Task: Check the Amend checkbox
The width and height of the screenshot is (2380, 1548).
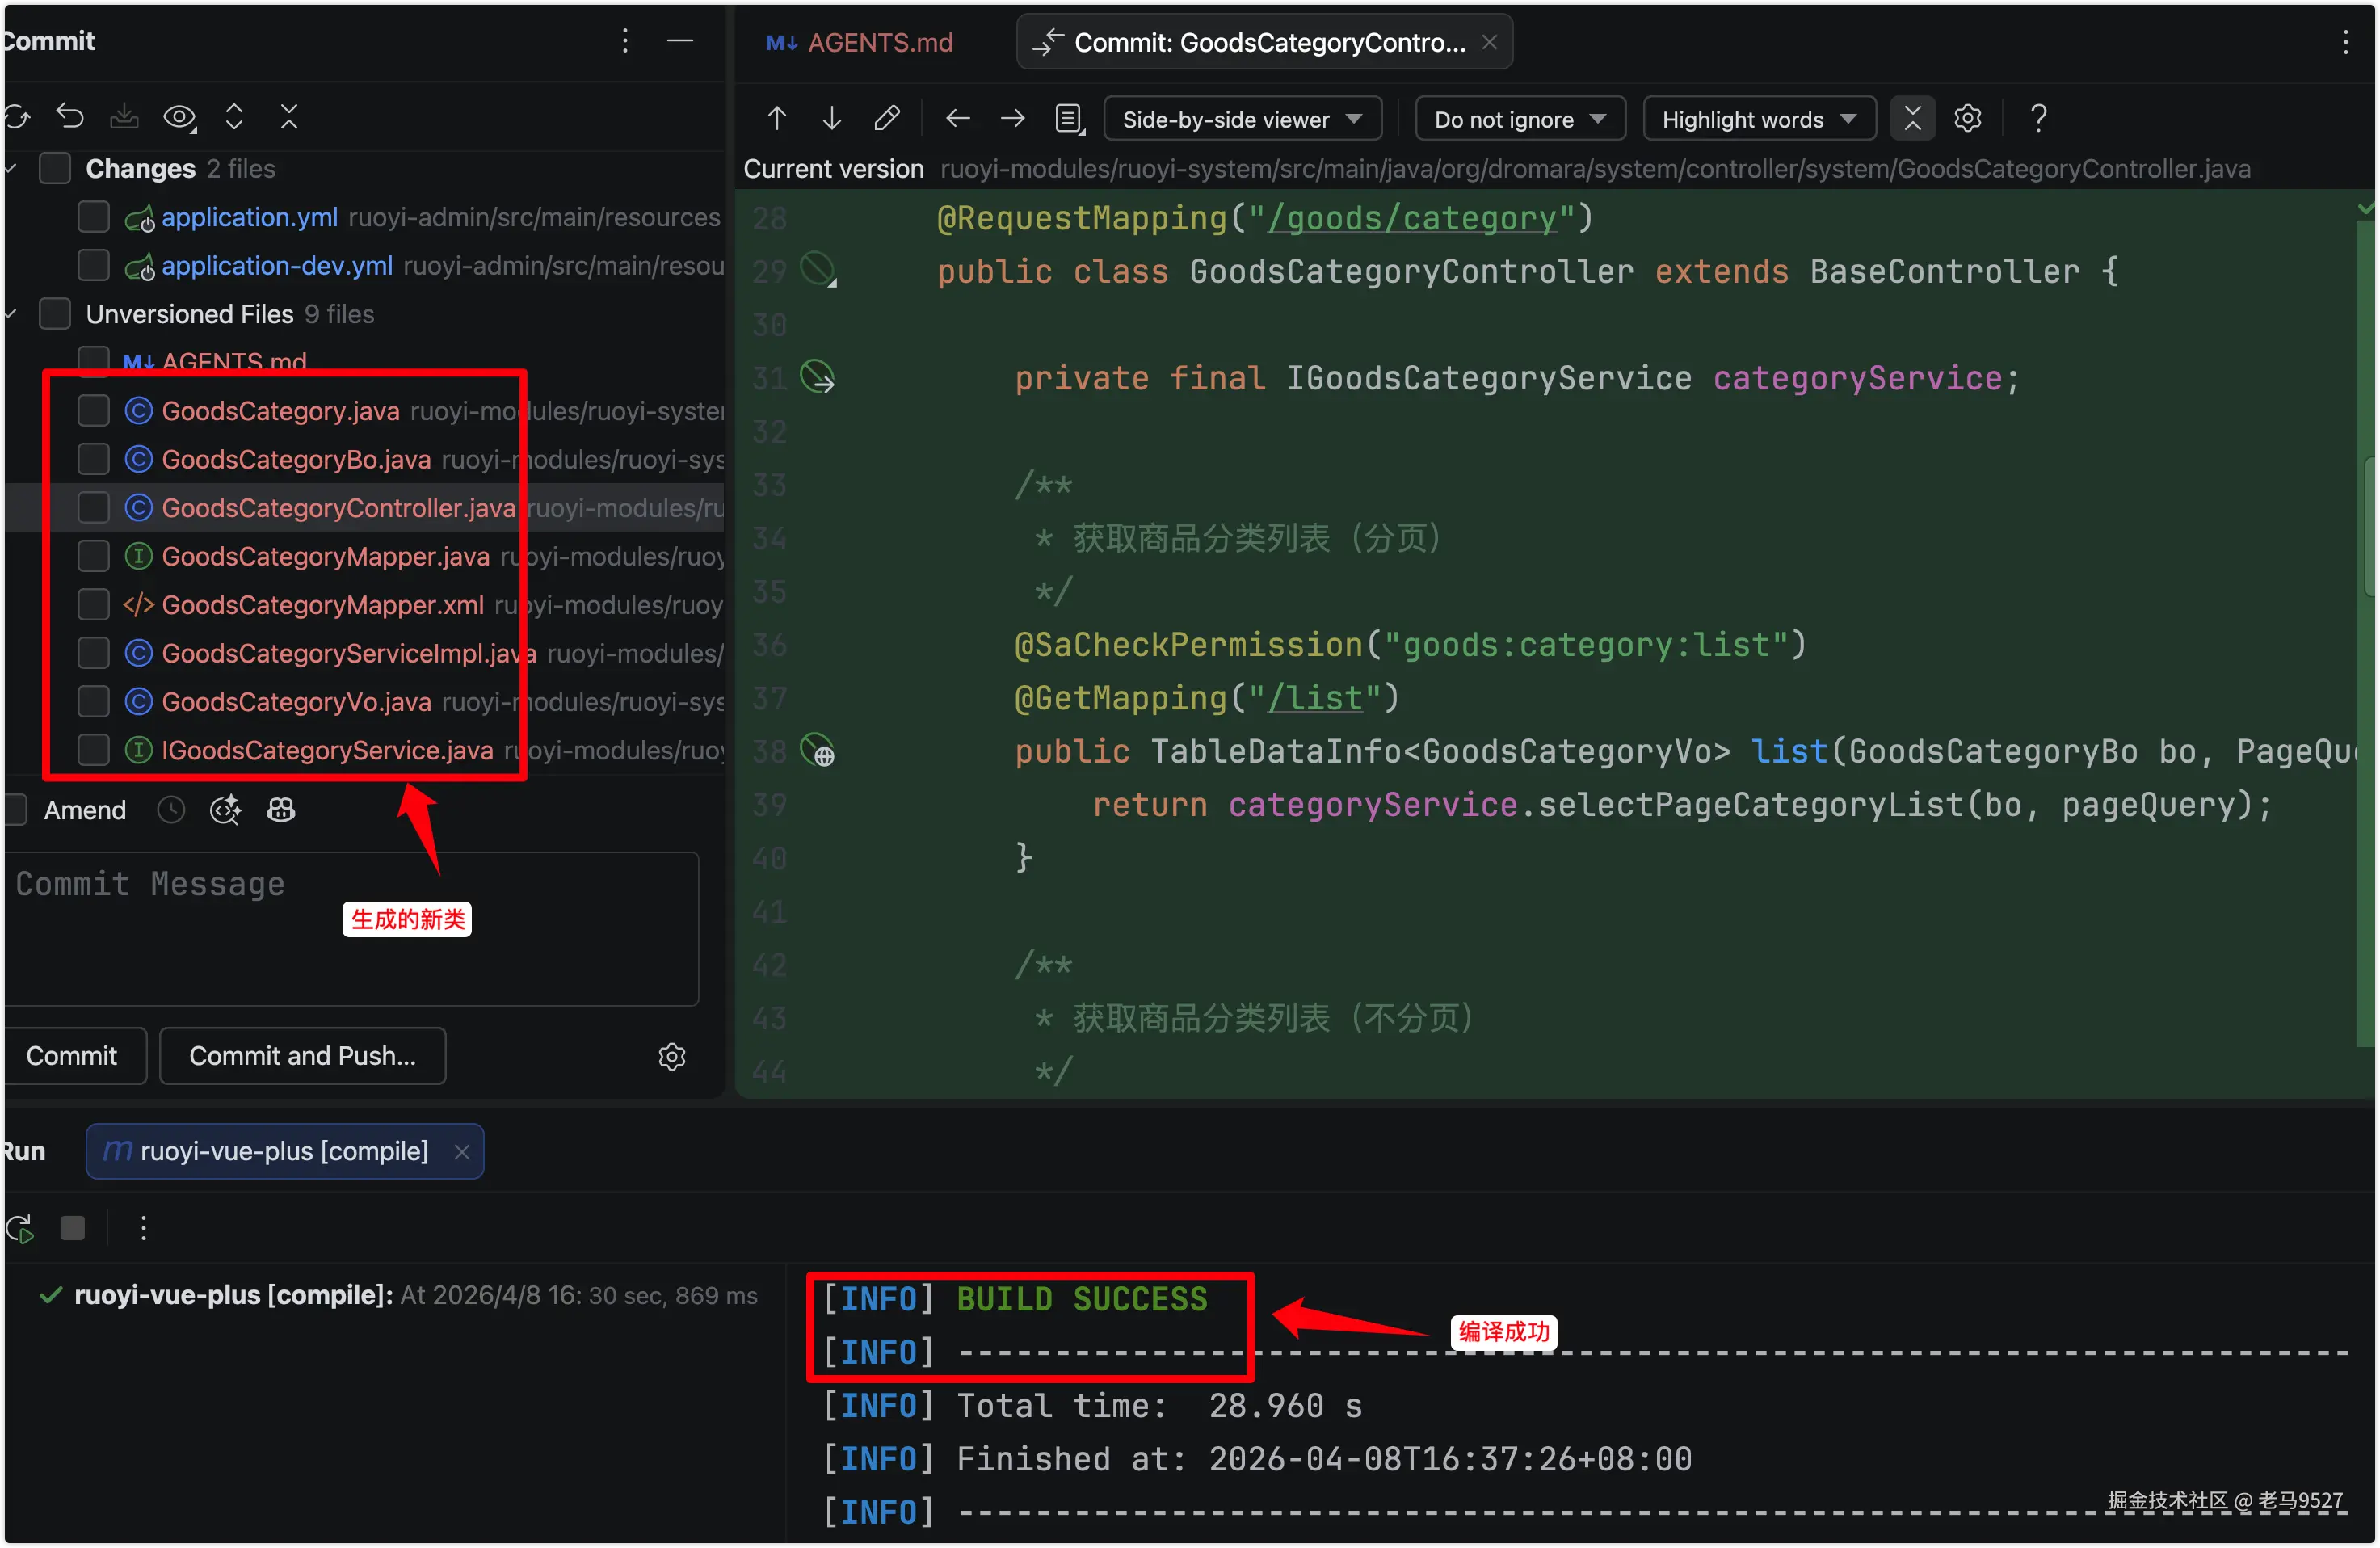Action: click(14, 810)
